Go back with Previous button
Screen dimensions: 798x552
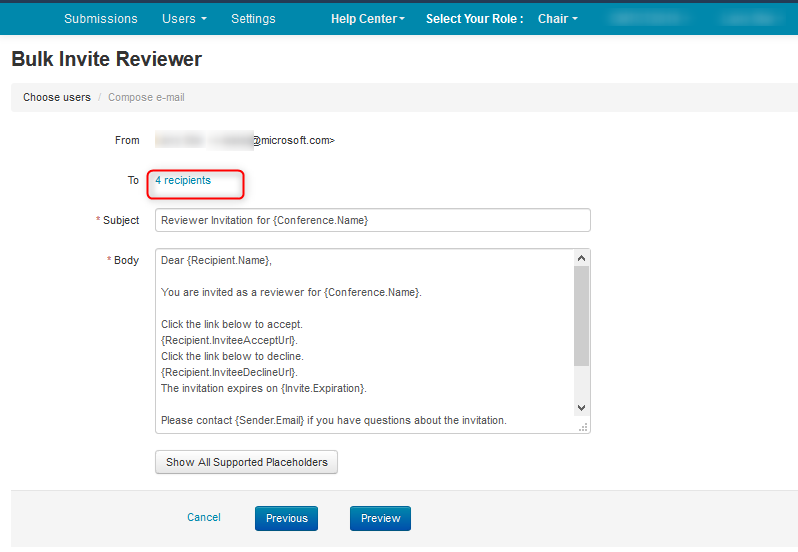(x=287, y=518)
